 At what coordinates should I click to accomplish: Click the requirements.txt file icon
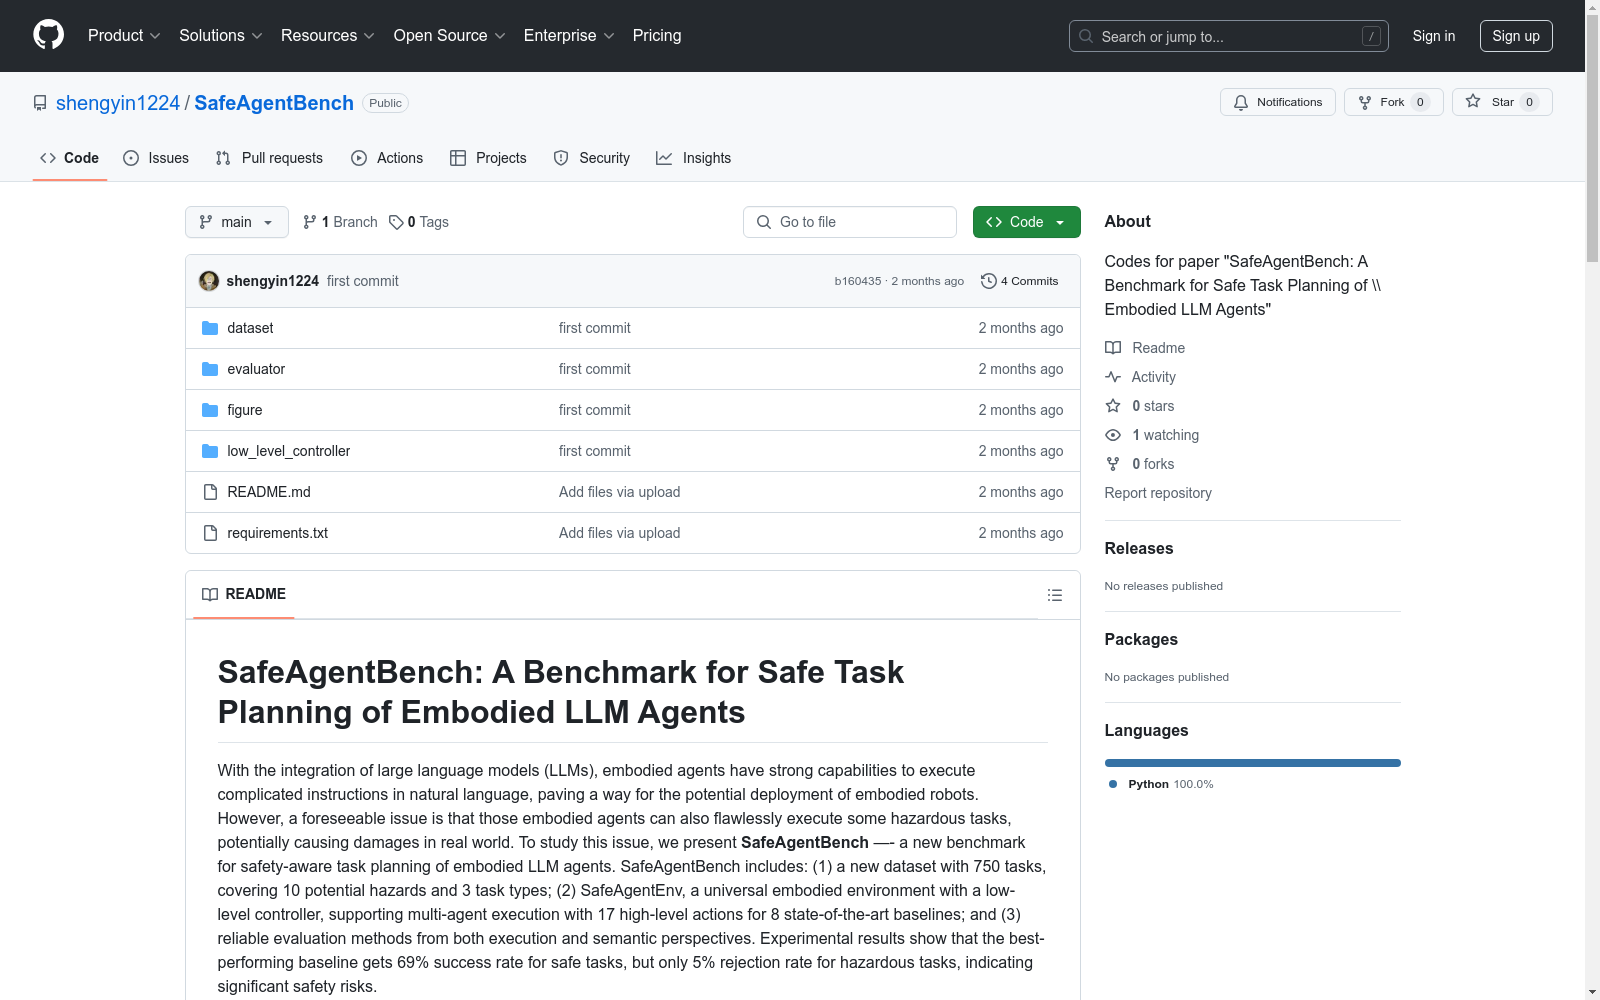tap(210, 533)
